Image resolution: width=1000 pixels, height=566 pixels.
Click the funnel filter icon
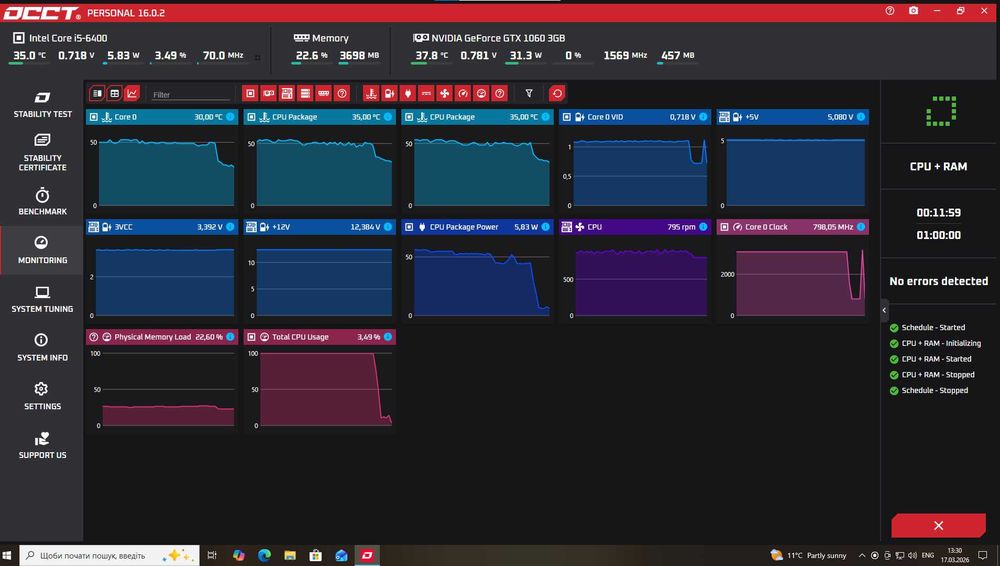pyautogui.click(x=529, y=94)
